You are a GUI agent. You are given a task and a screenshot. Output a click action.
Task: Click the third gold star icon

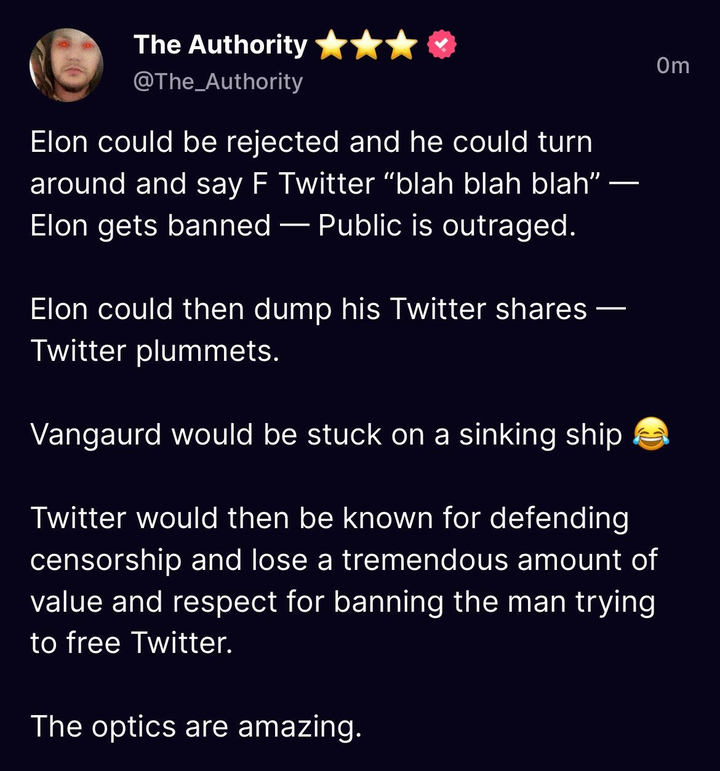402,46
